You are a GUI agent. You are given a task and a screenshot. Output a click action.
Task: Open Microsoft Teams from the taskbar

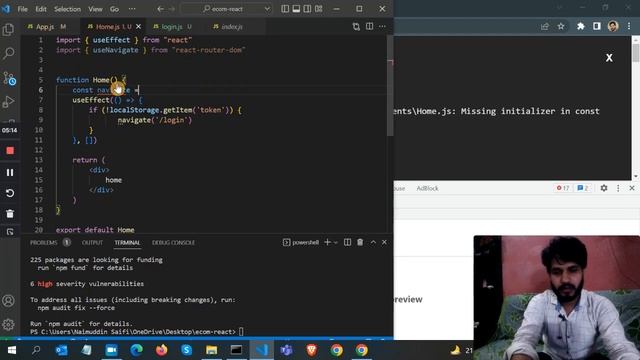286,350
